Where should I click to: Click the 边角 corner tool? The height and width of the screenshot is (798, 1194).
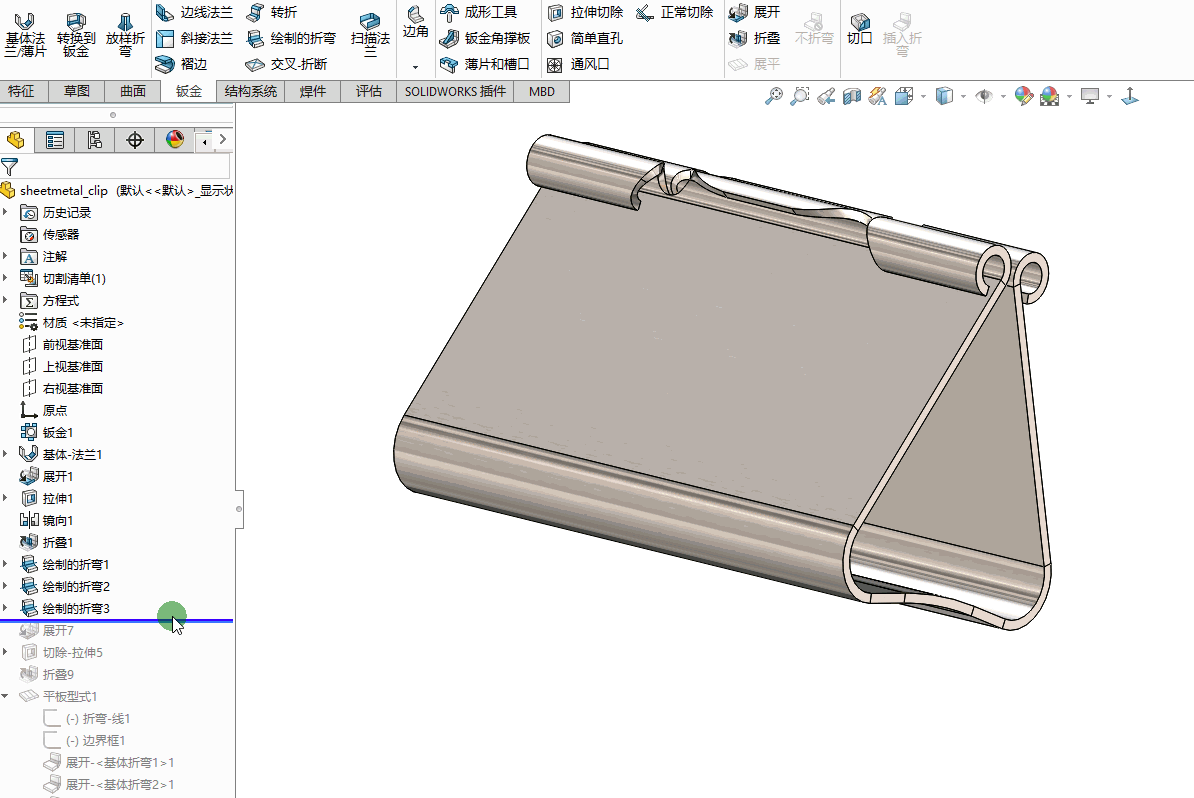click(x=415, y=23)
